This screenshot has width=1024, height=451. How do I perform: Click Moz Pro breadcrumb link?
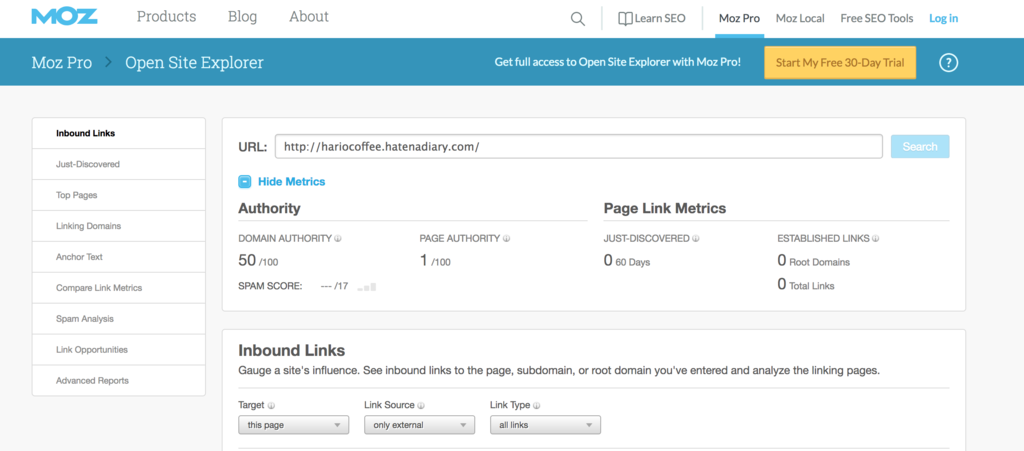click(61, 63)
